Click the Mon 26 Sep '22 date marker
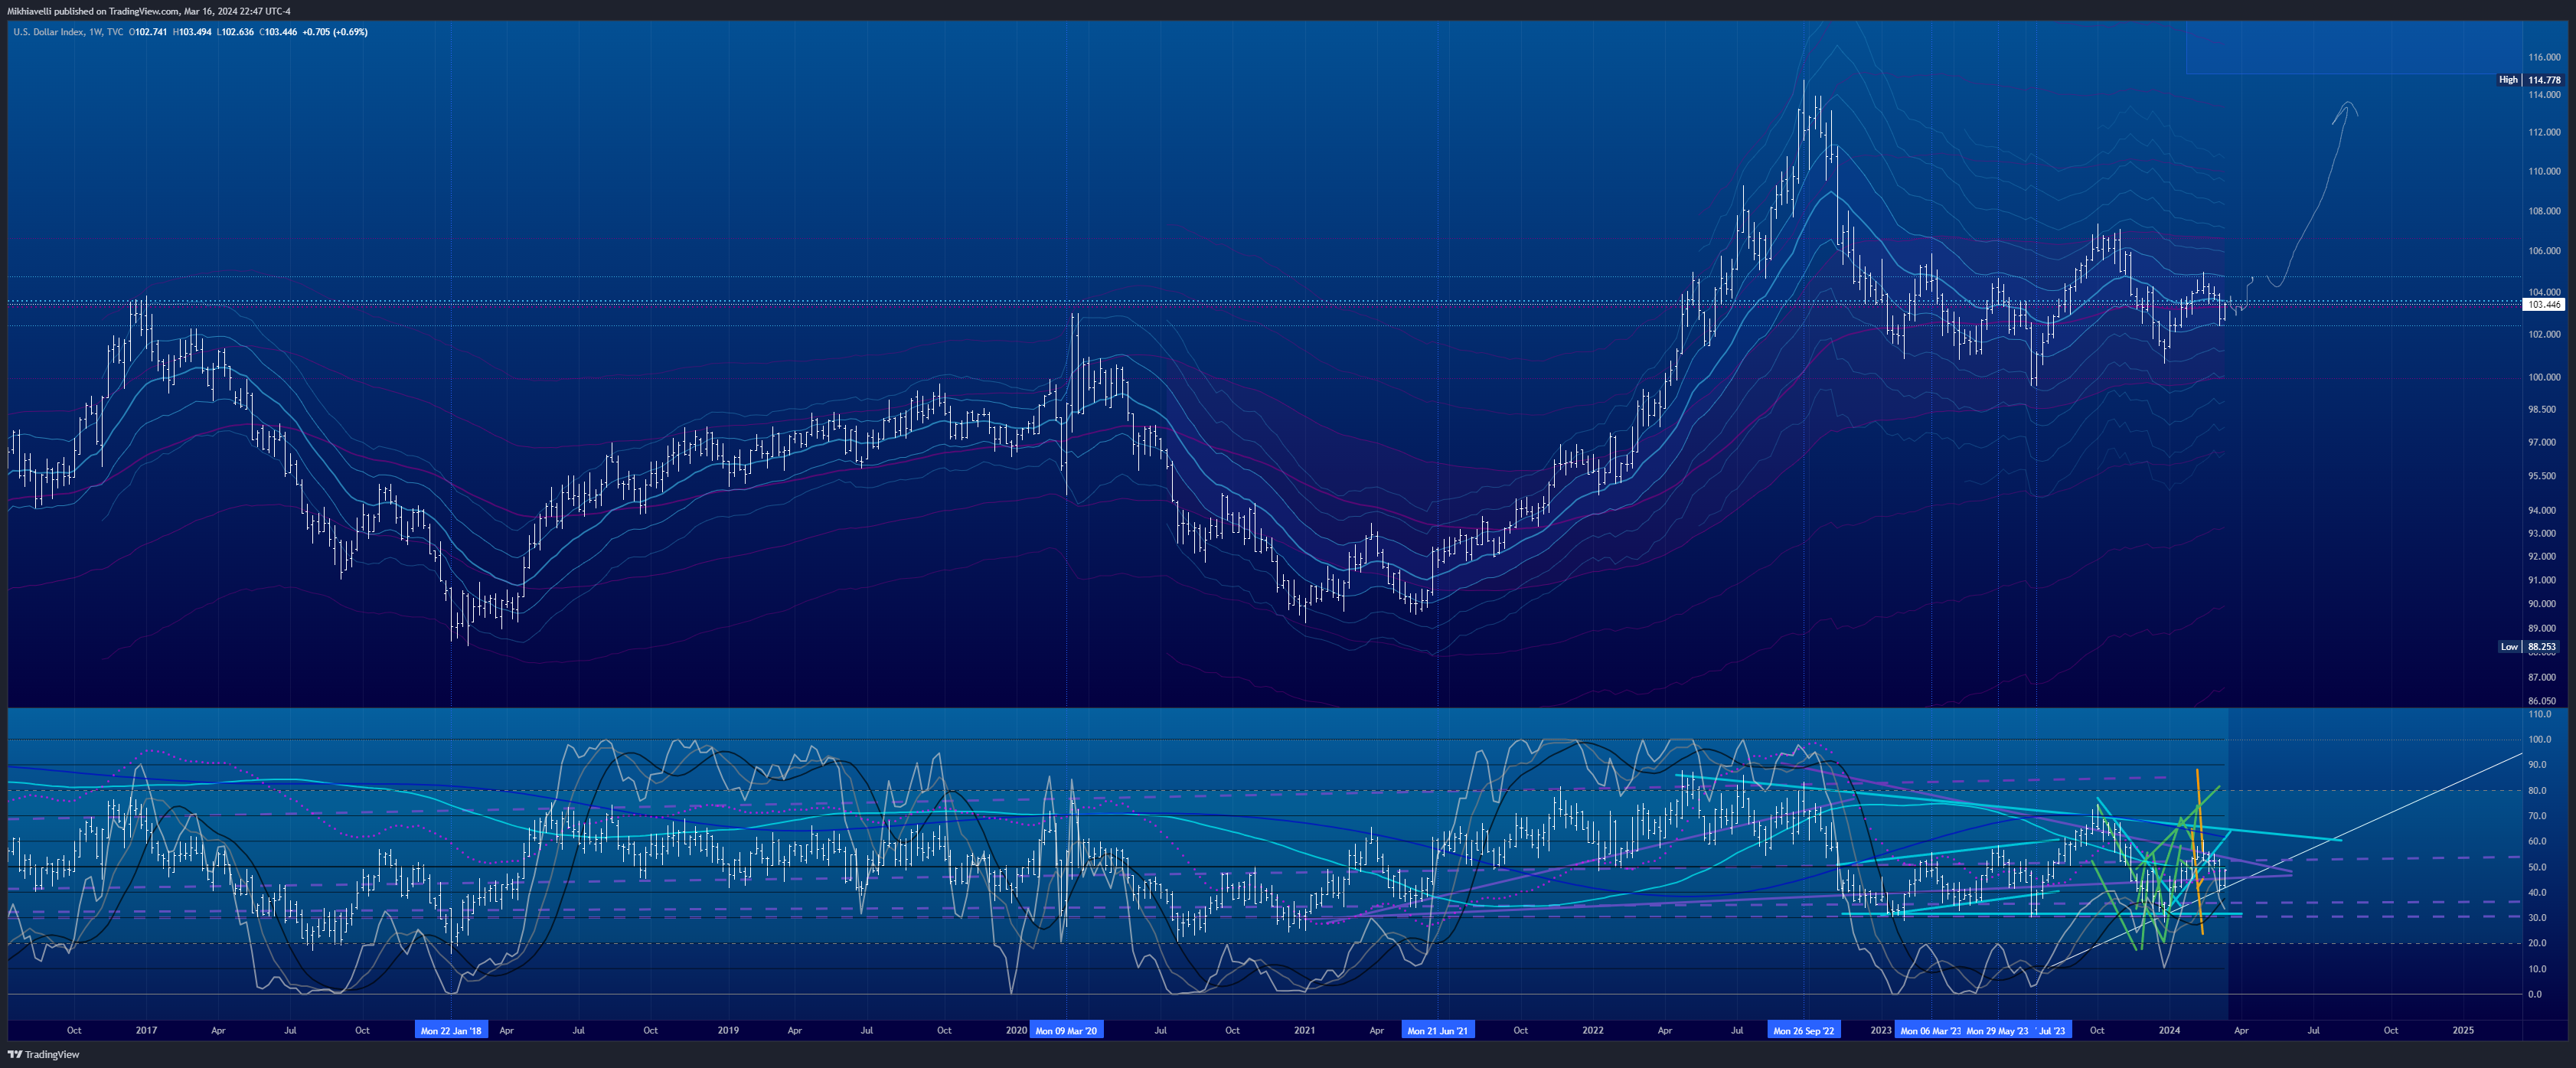The image size is (2576, 1068). [x=1804, y=1030]
